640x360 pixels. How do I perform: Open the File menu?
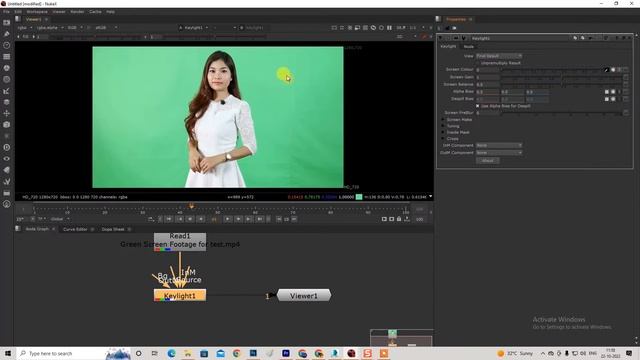tap(7, 12)
